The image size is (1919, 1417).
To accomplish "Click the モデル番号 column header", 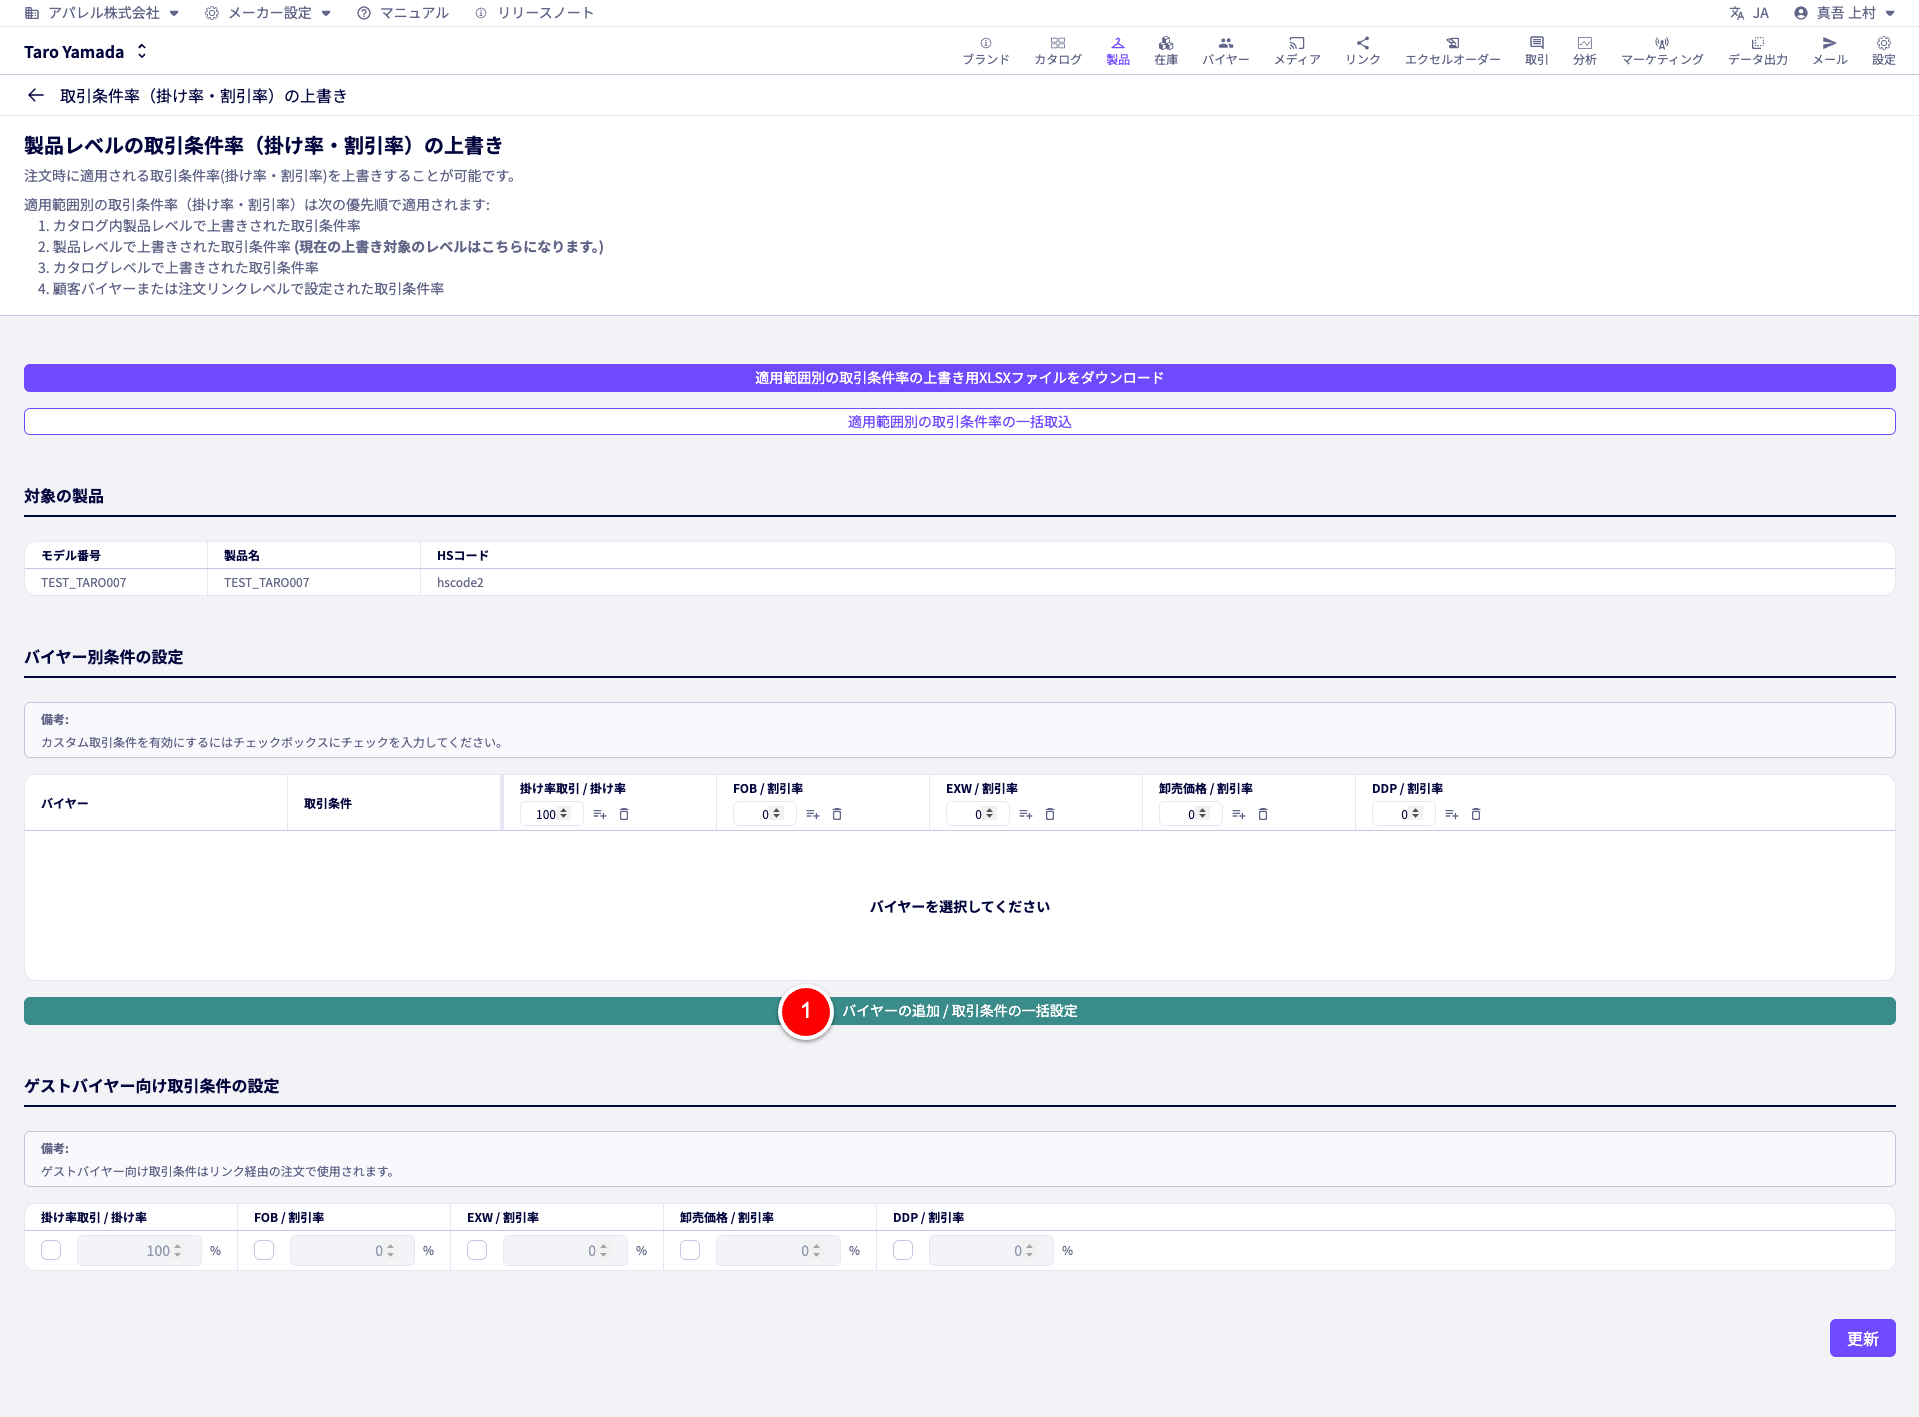I will tap(116, 555).
